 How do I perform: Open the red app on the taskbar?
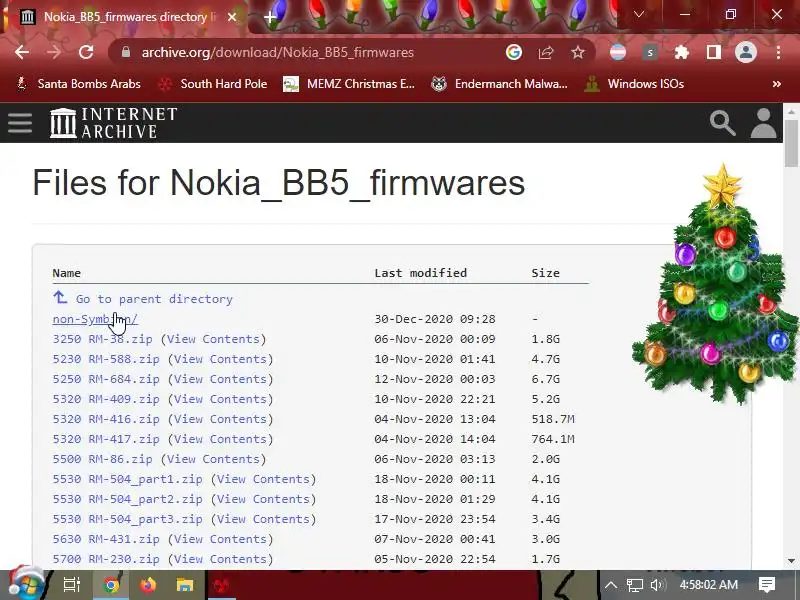(221, 585)
